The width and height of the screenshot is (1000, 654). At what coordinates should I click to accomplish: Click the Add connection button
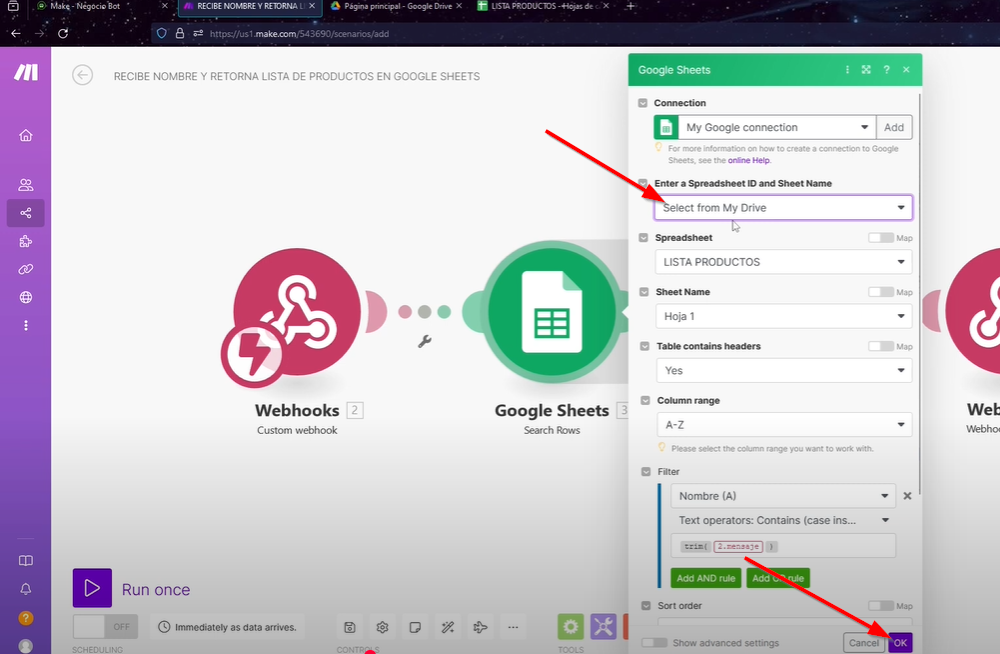click(894, 127)
